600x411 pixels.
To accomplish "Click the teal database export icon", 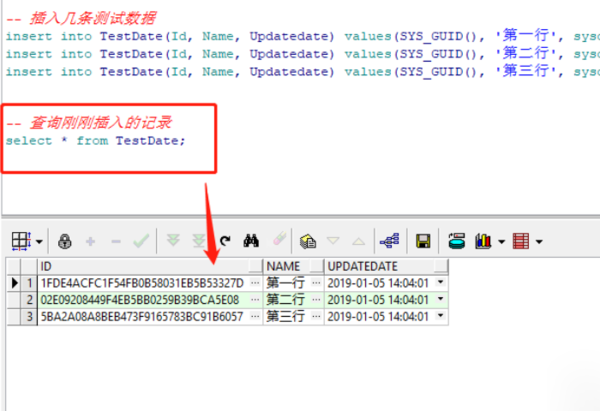I will tap(457, 241).
